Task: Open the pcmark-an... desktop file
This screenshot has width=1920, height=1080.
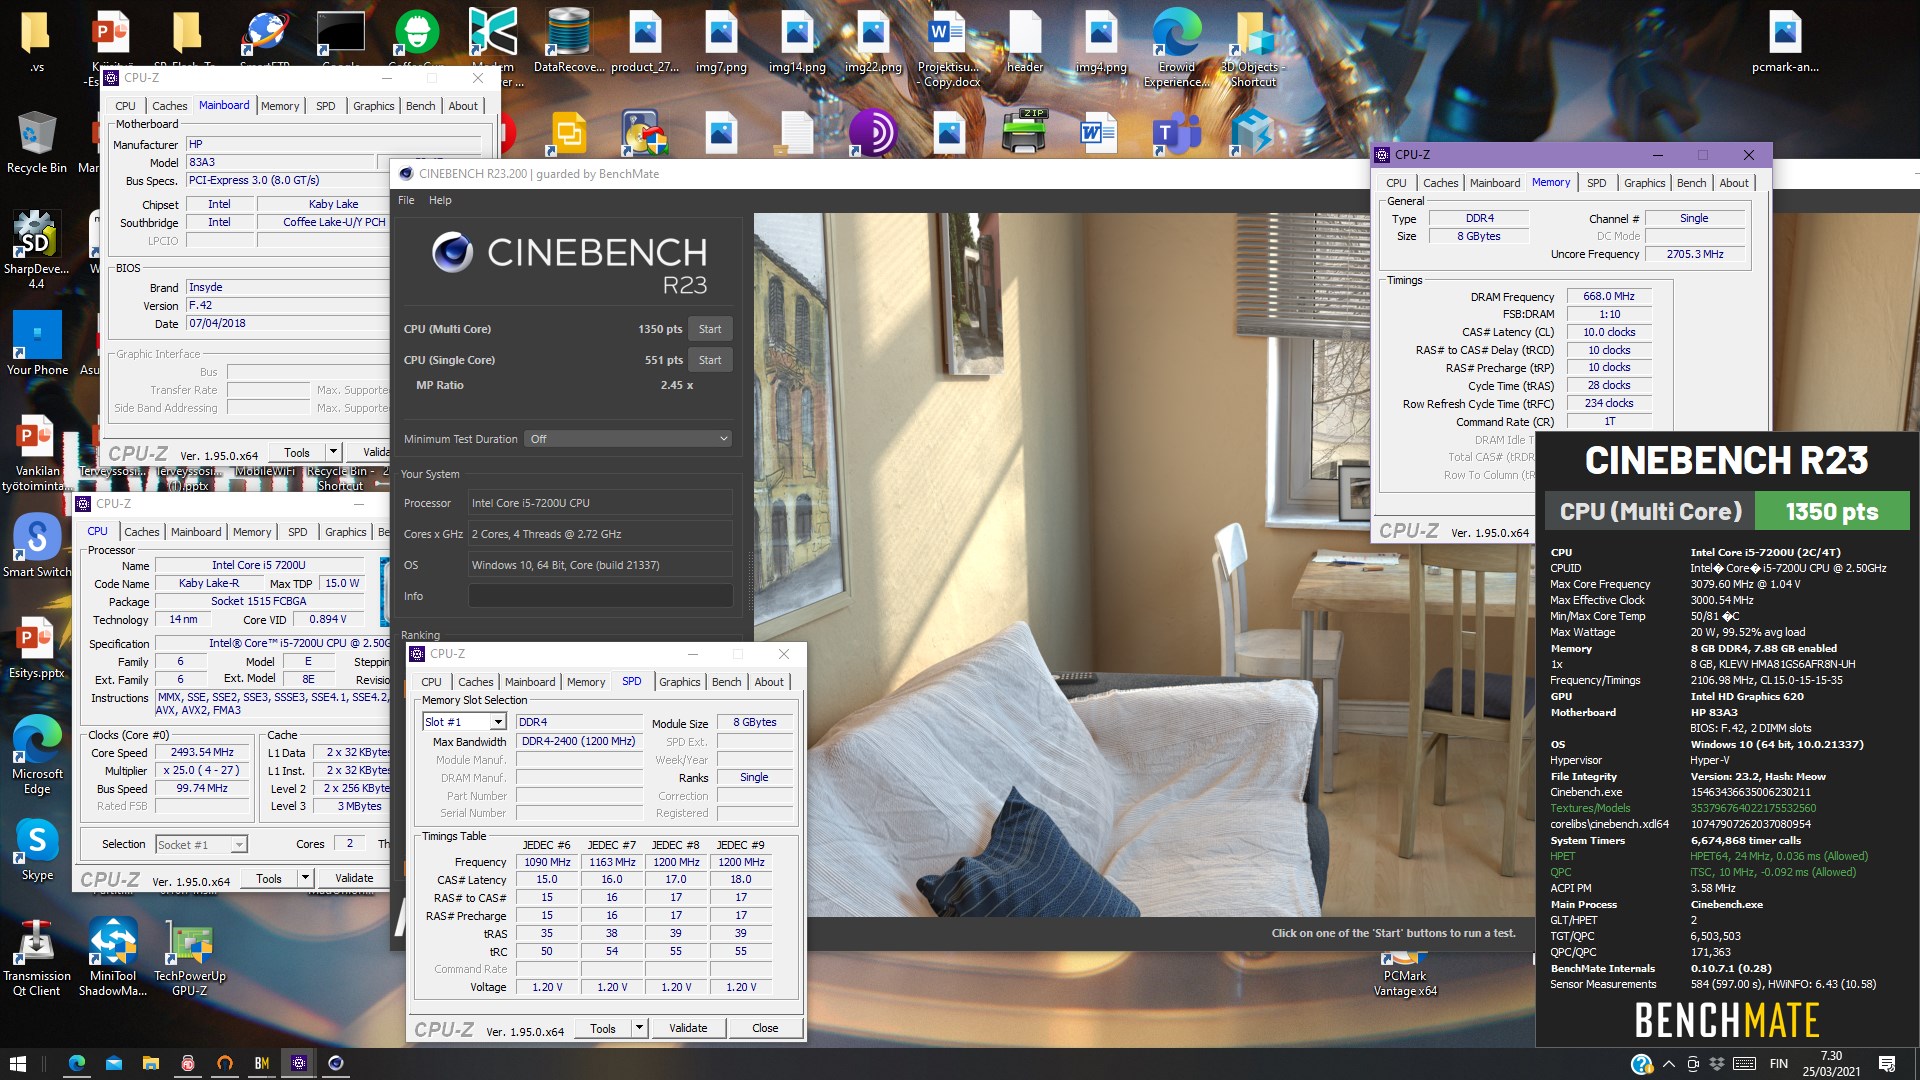Action: click(1785, 42)
